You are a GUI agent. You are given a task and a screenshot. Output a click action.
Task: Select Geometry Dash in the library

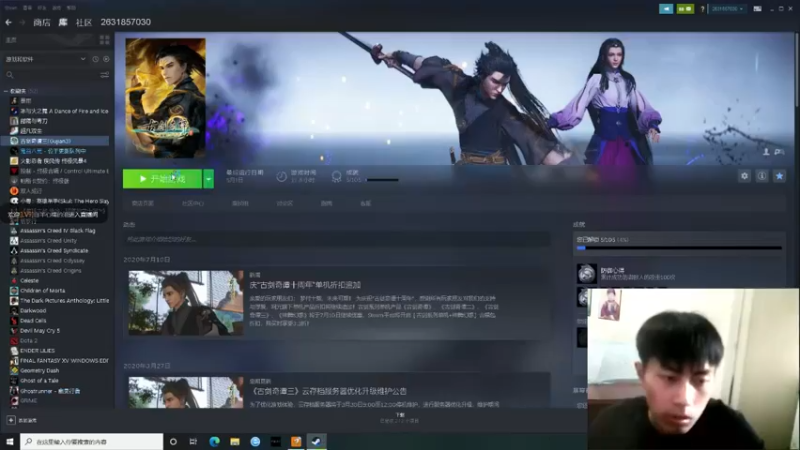[39, 371]
